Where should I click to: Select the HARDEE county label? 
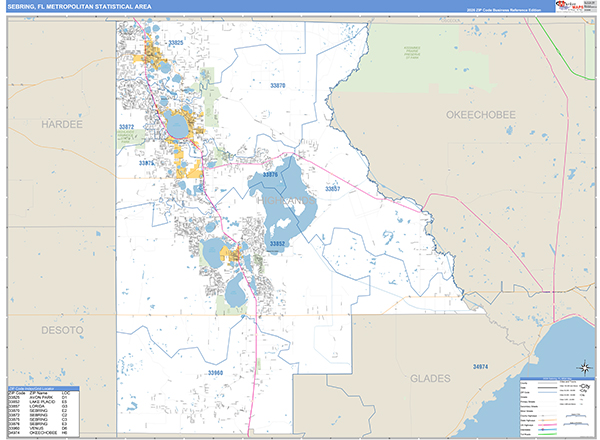pyautogui.click(x=62, y=124)
